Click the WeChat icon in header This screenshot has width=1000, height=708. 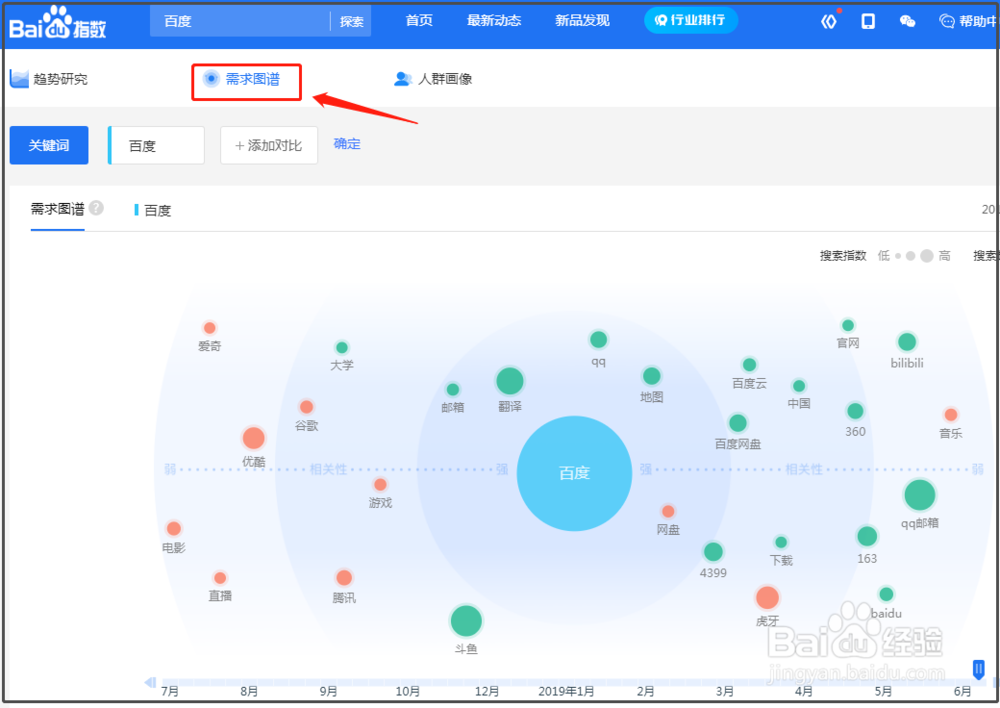(x=907, y=21)
